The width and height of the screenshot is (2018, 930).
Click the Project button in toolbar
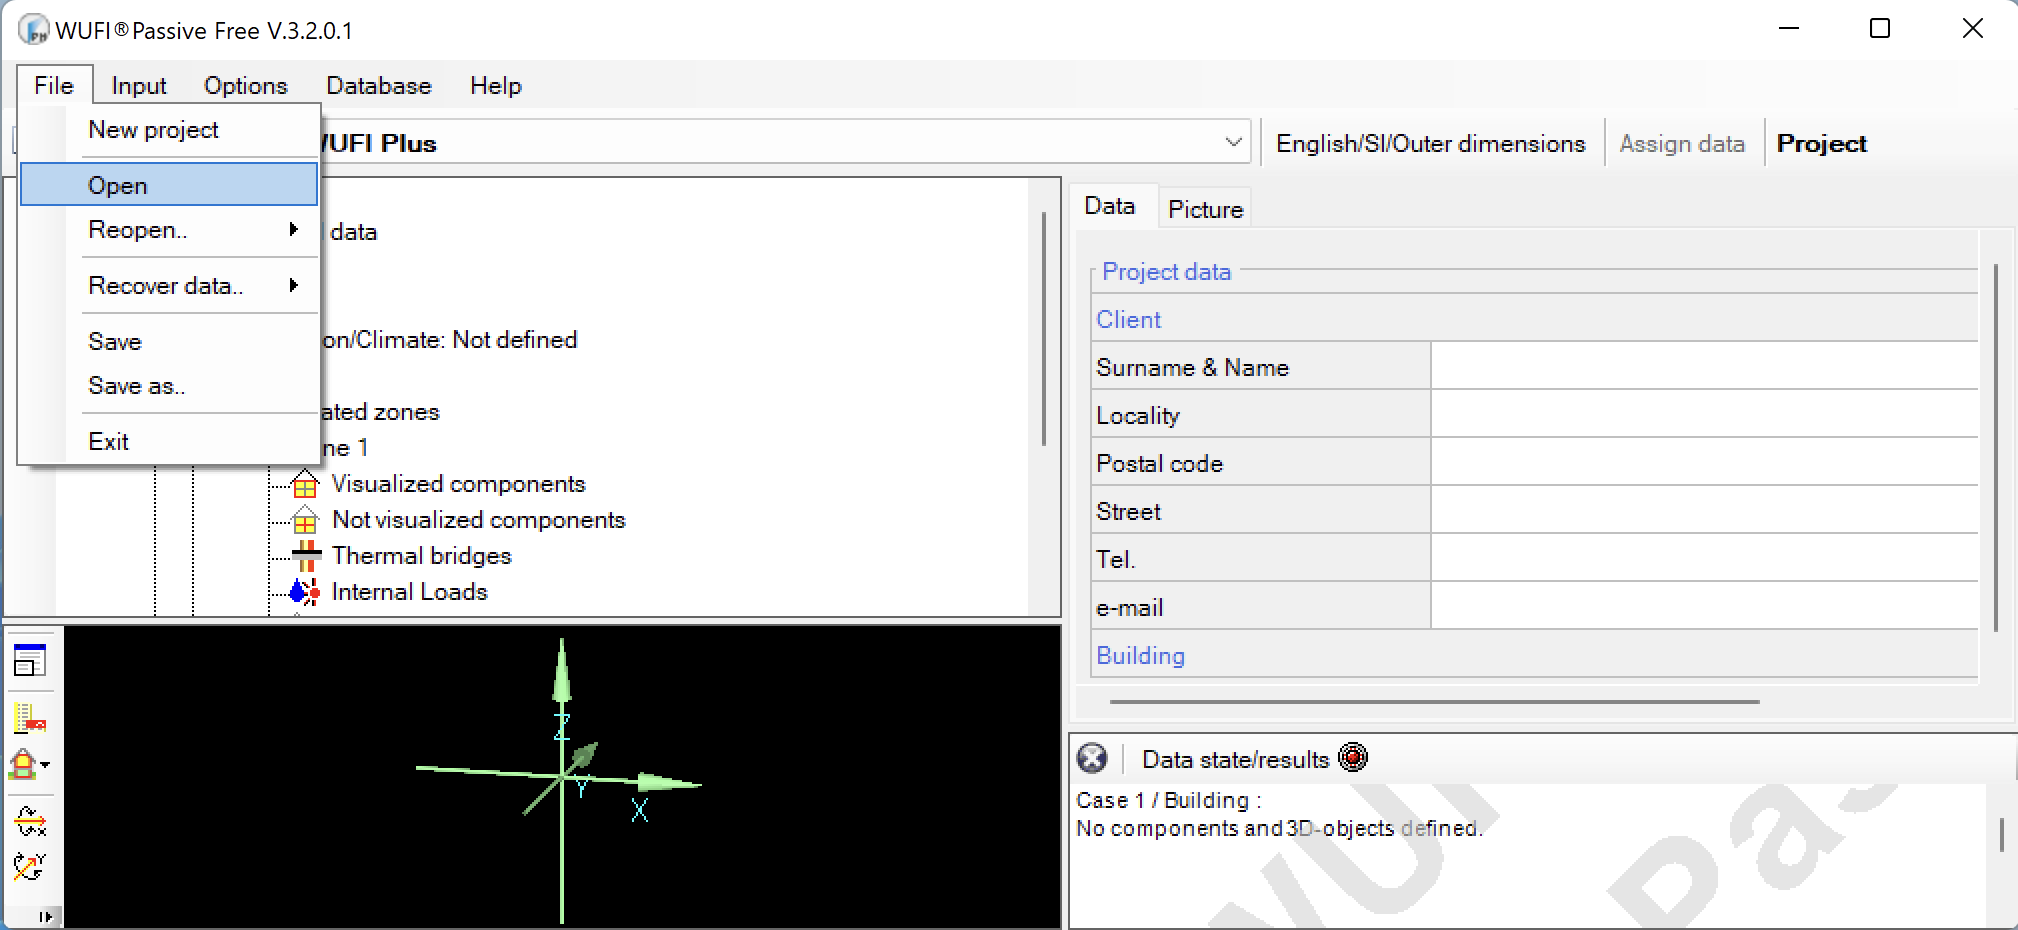pos(1821,144)
